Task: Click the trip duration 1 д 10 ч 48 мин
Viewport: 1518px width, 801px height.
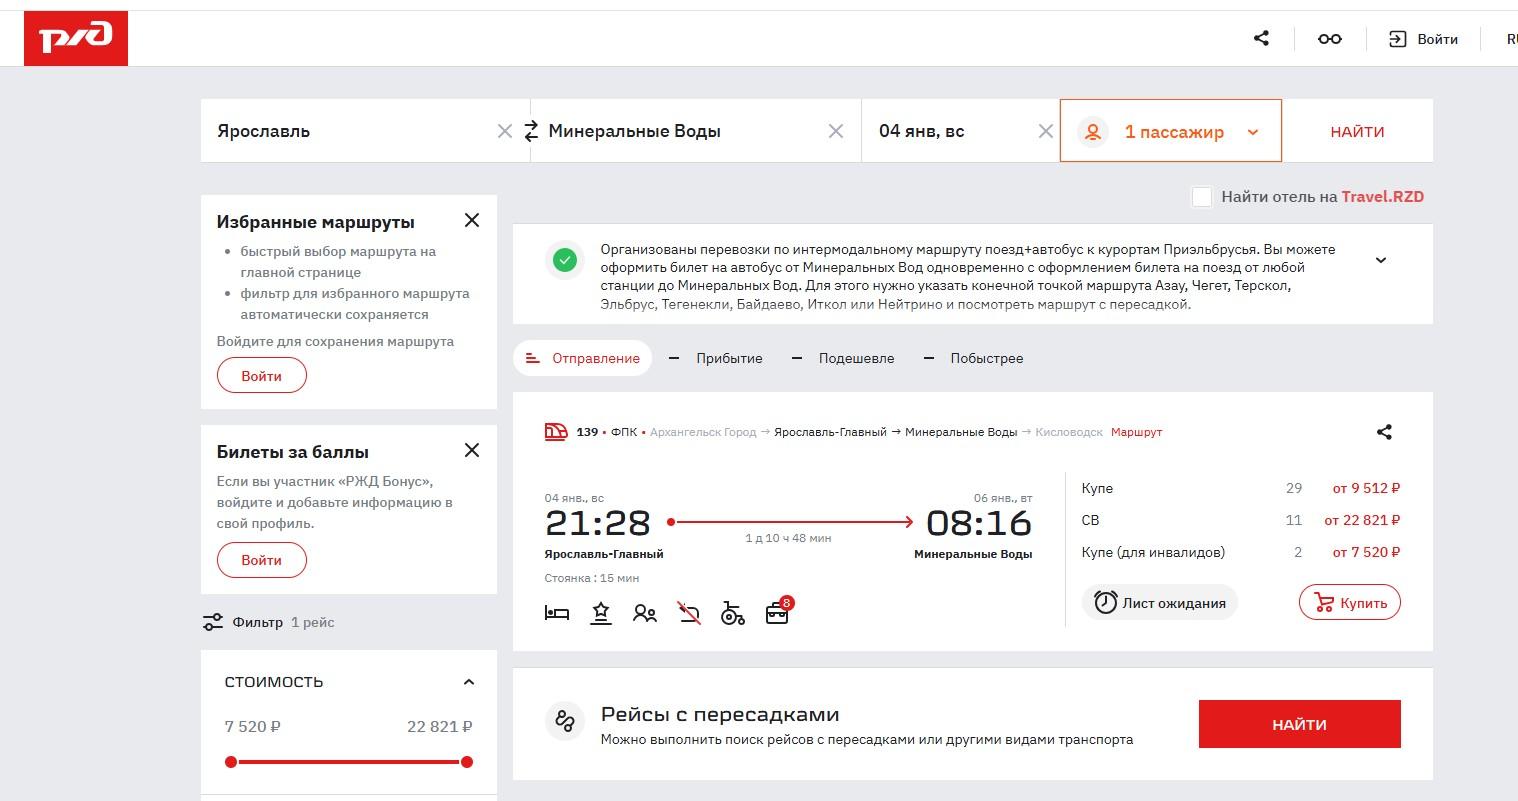Action: 788,538
